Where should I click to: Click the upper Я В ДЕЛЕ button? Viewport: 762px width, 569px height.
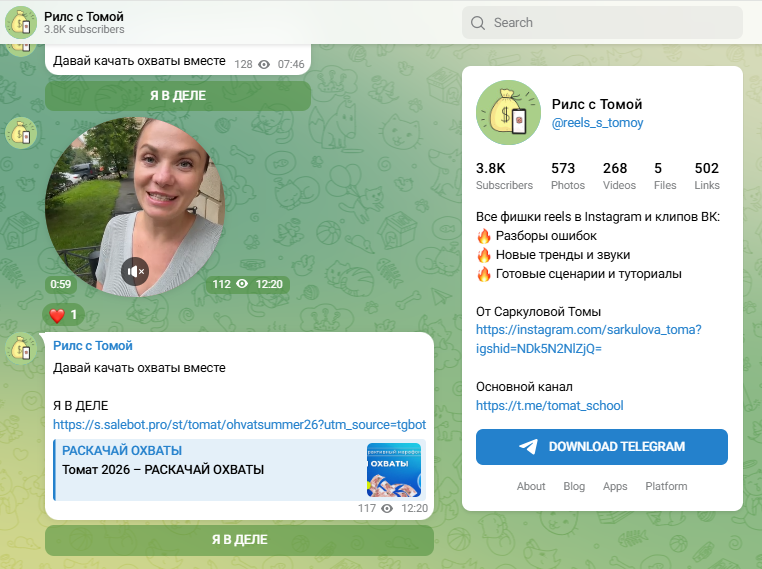(x=178, y=96)
